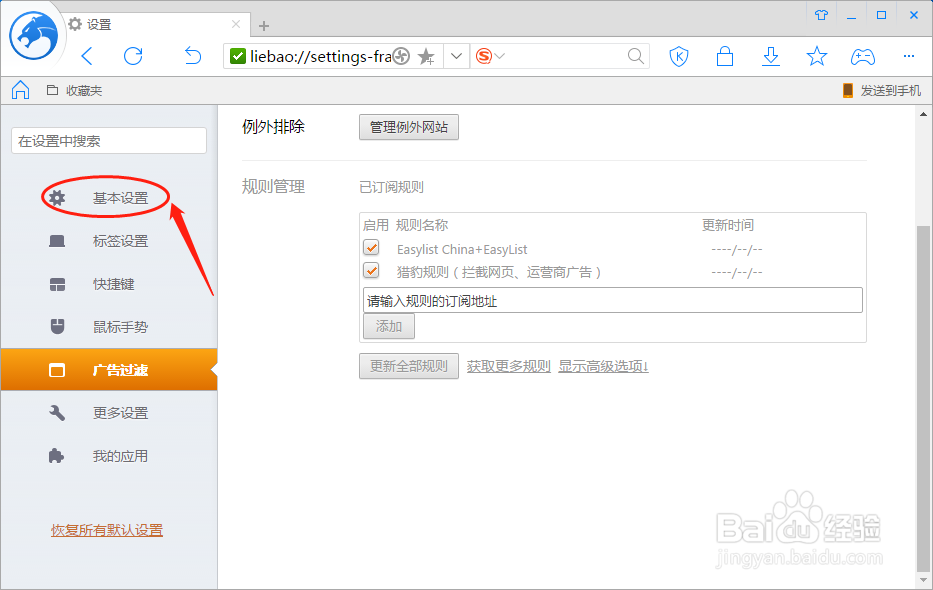Viewport: 933px width, 590px height.
Task: Click 发送到手机 send to phone
Action: [x=882, y=90]
